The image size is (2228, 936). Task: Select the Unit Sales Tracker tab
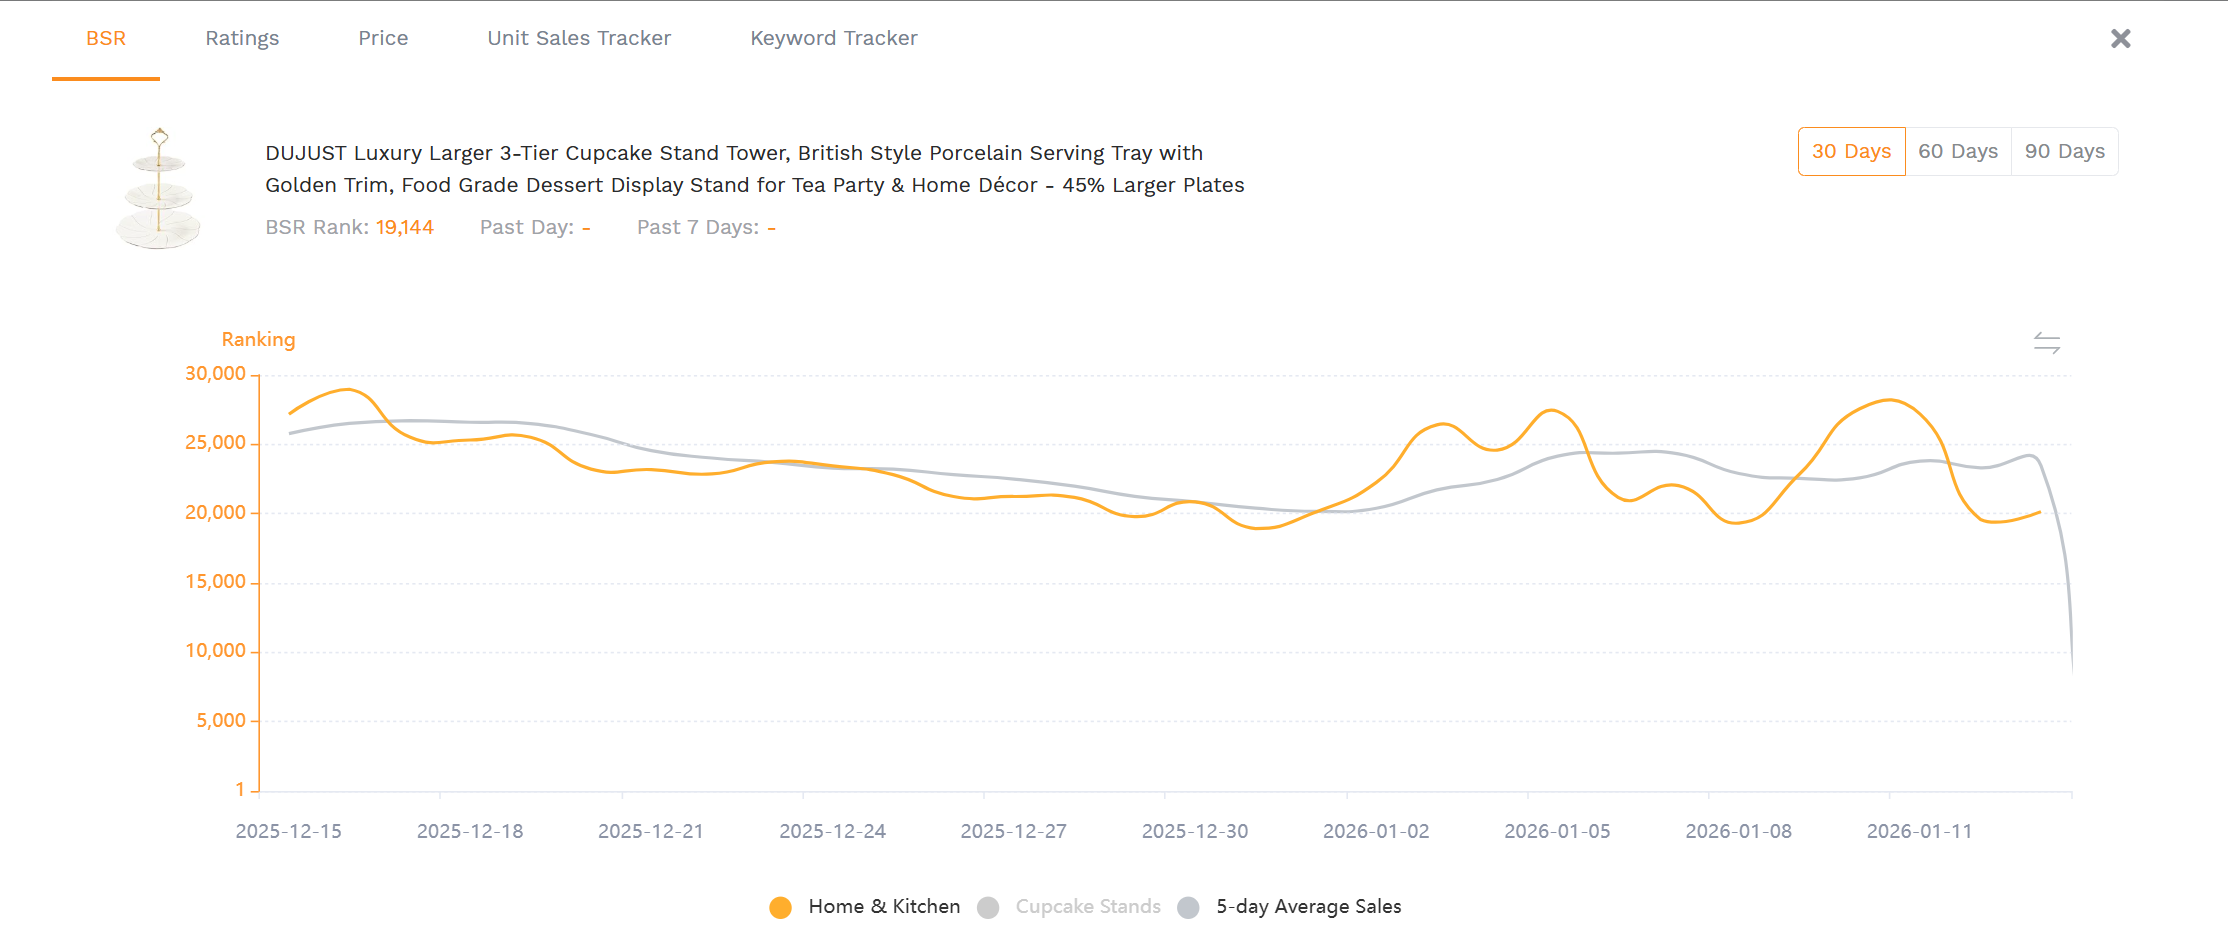[x=578, y=38]
